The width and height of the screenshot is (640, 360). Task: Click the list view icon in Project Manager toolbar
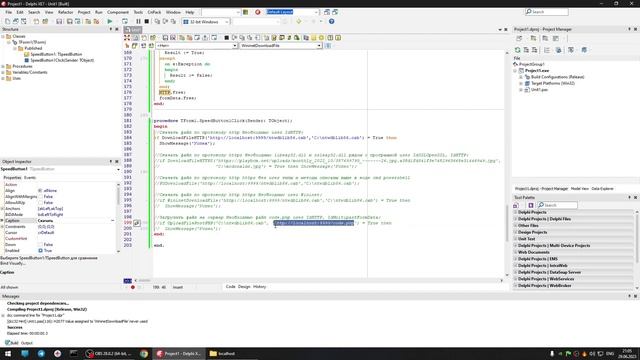[547, 50]
